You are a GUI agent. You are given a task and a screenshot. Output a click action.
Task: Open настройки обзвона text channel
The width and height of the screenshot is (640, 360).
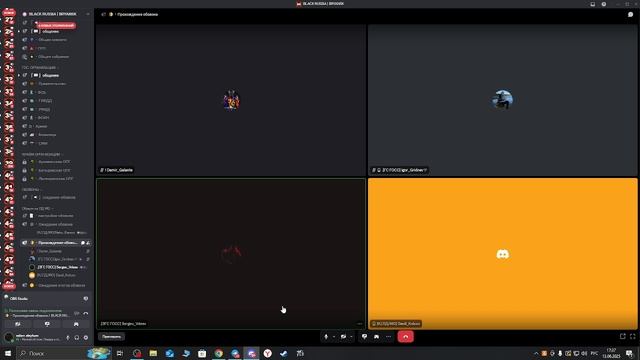(56, 216)
